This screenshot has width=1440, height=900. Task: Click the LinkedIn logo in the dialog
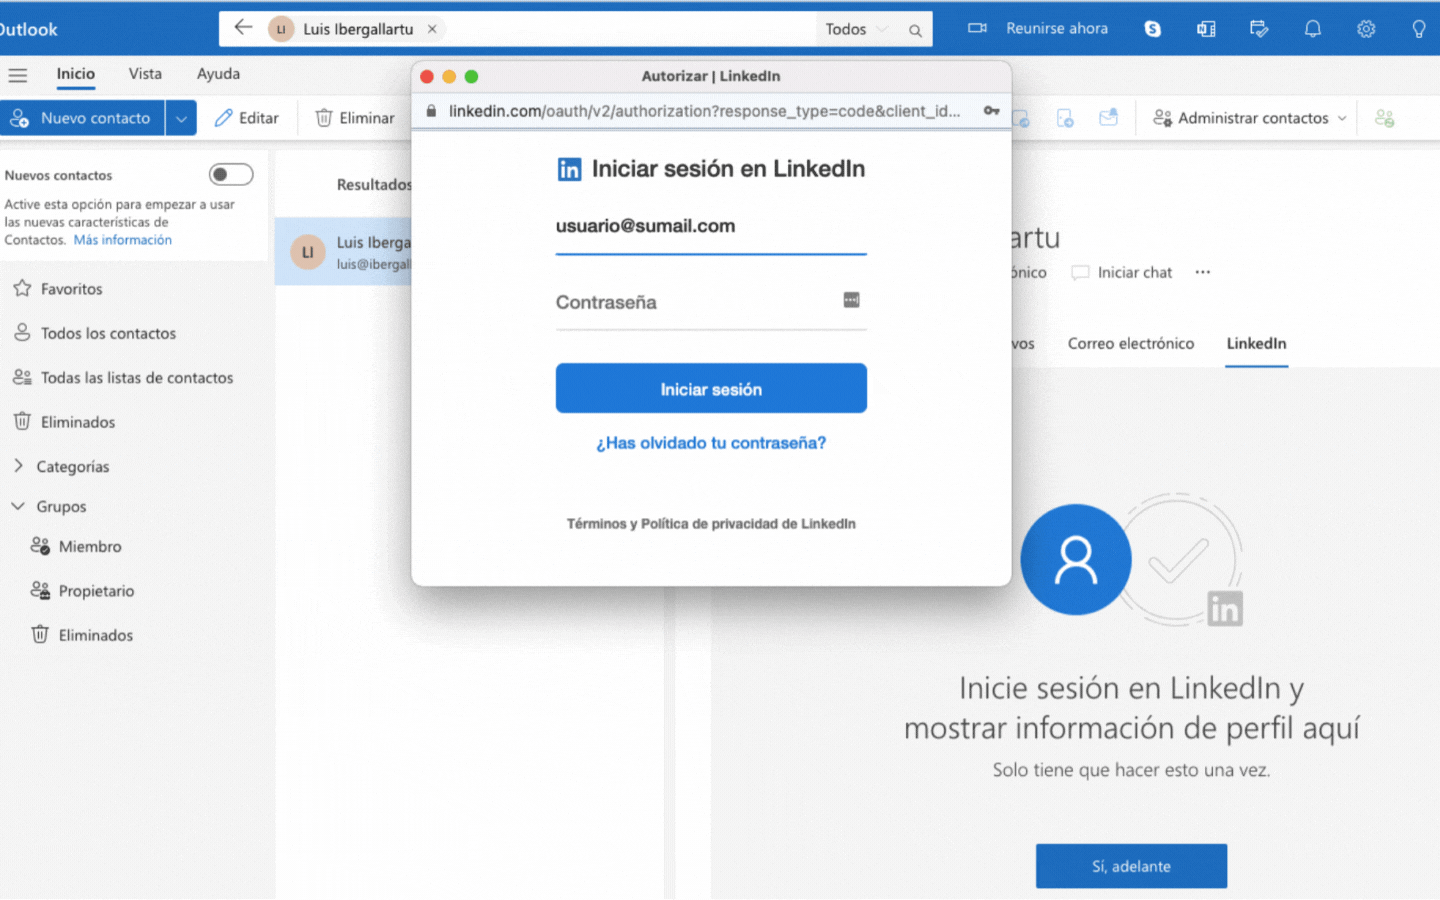point(569,169)
